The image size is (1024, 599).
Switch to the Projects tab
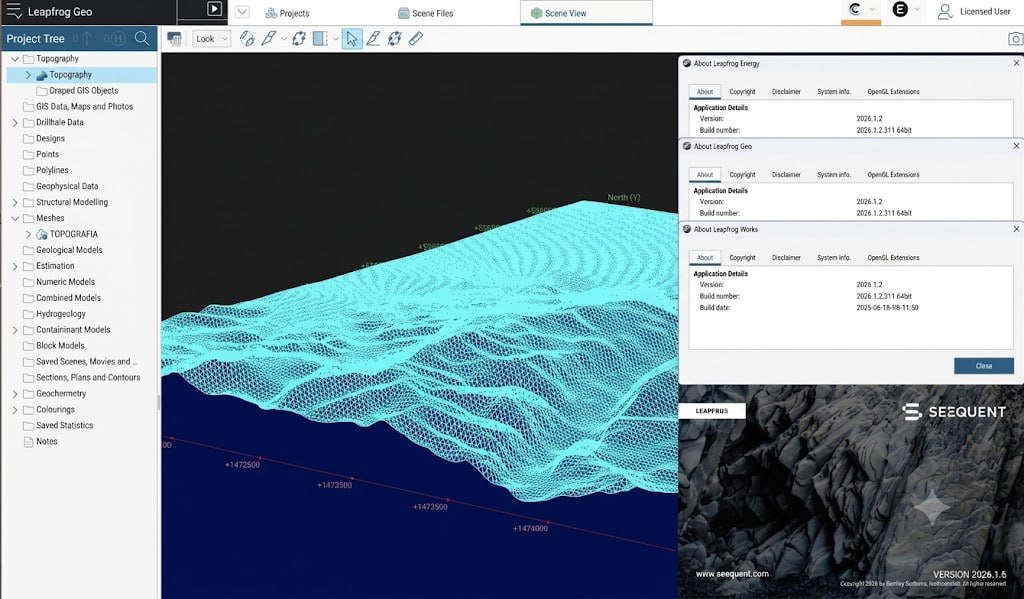287,13
